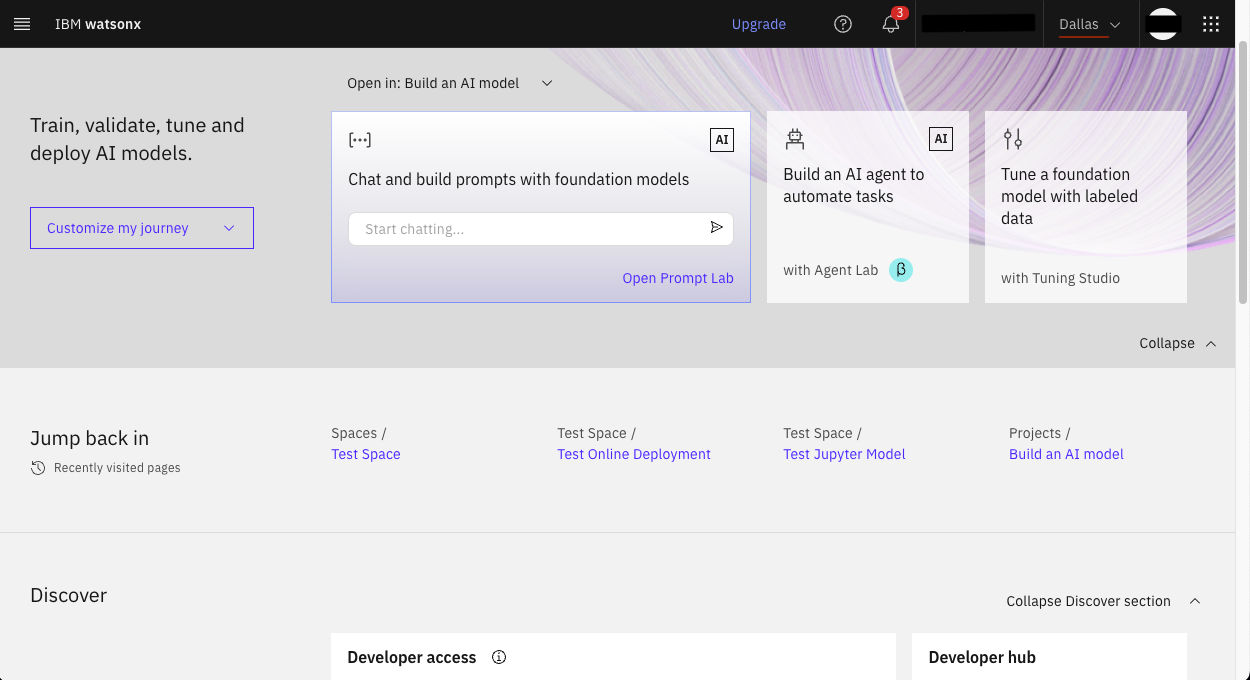1250x680 pixels.
Task: Open the 'Open in: Build an AI model' dropdown
Action: (x=450, y=83)
